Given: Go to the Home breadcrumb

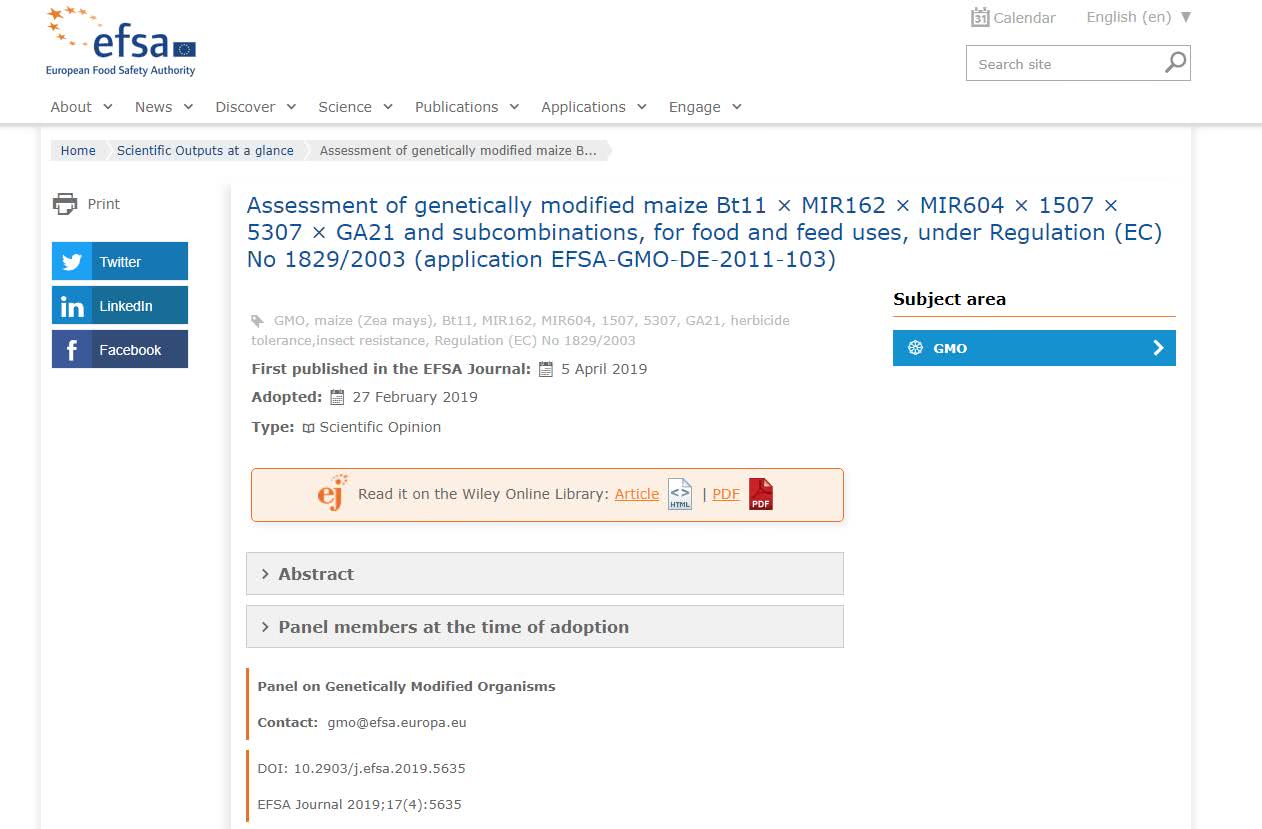Looking at the screenshot, I should (x=78, y=151).
